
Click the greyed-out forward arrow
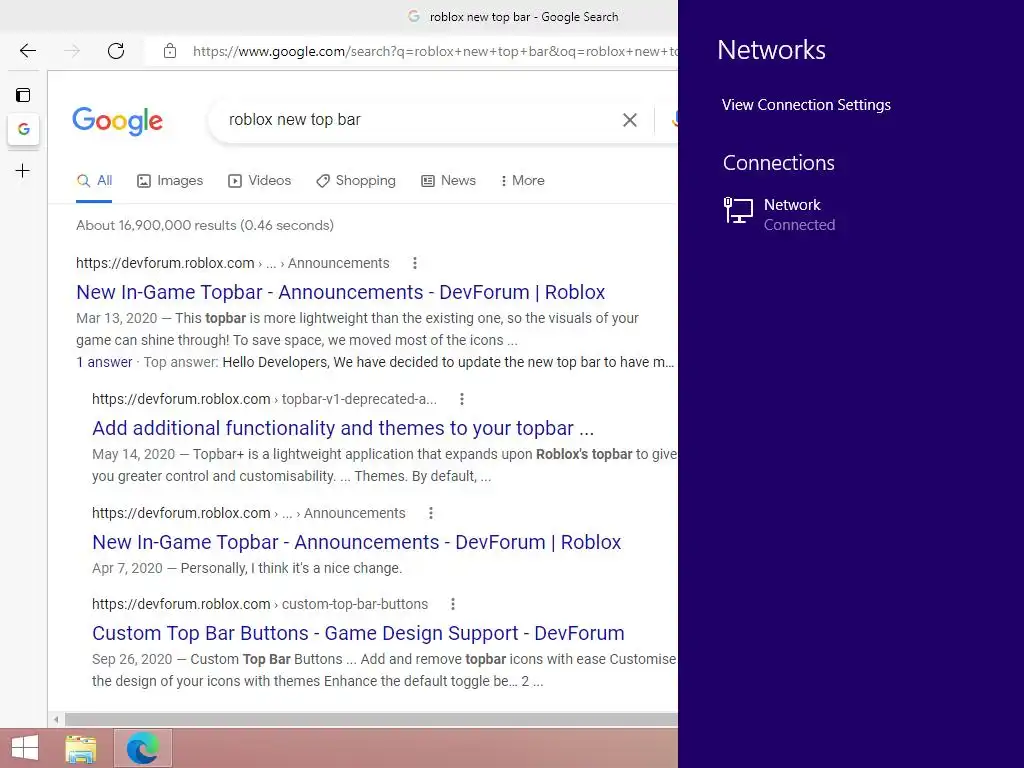(x=72, y=51)
